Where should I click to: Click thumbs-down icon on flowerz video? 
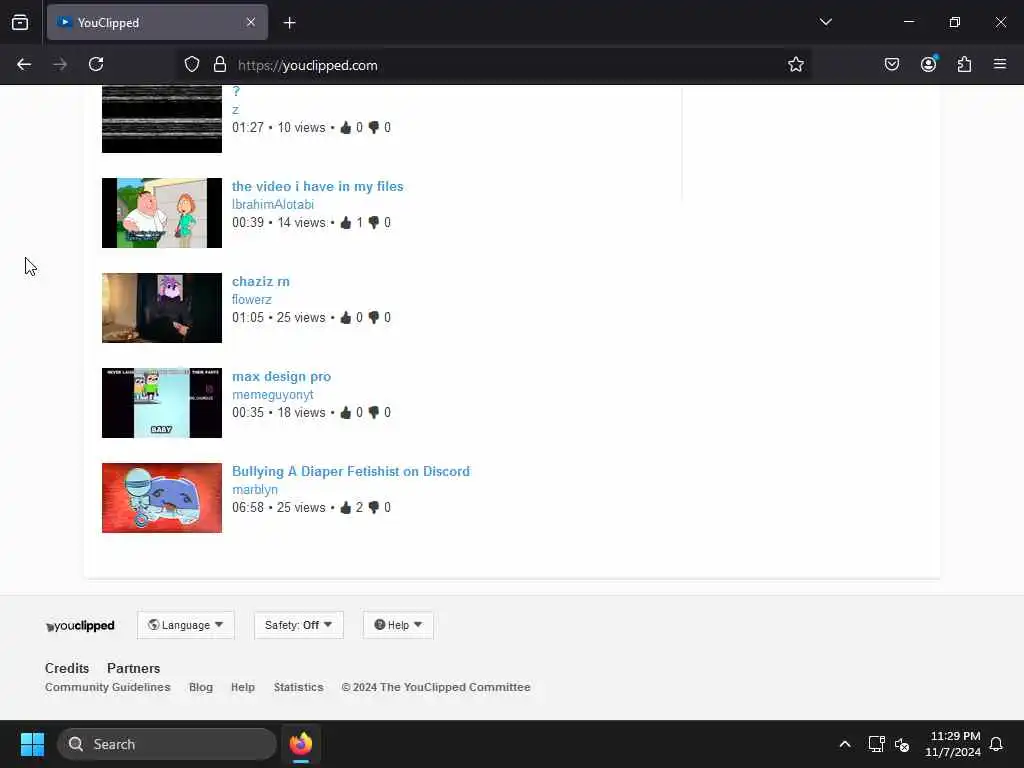[374, 317]
